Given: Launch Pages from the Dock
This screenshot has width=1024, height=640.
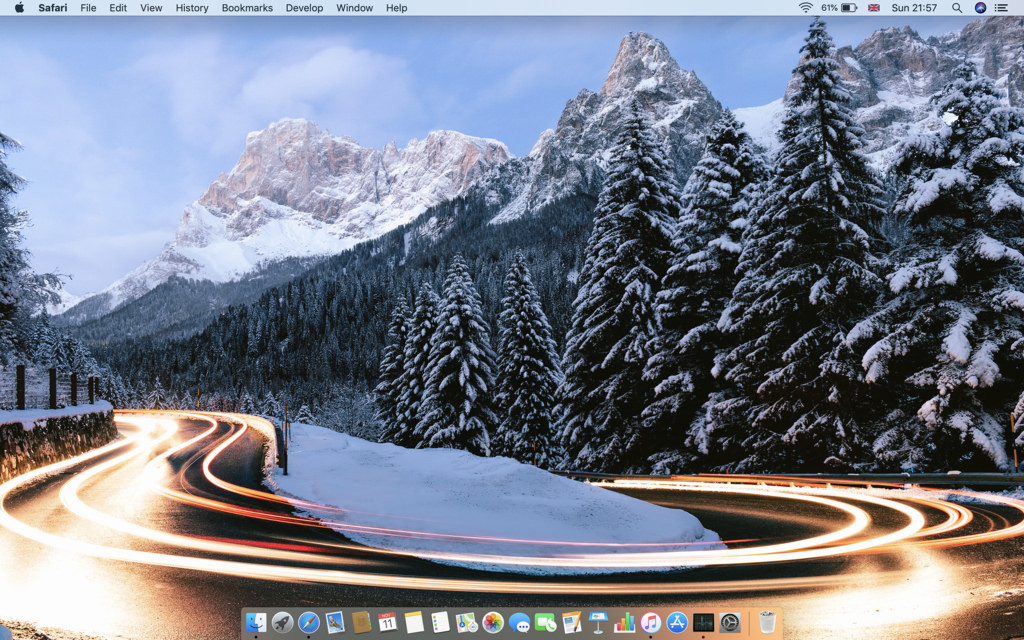Looking at the screenshot, I should pyautogui.click(x=571, y=622).
